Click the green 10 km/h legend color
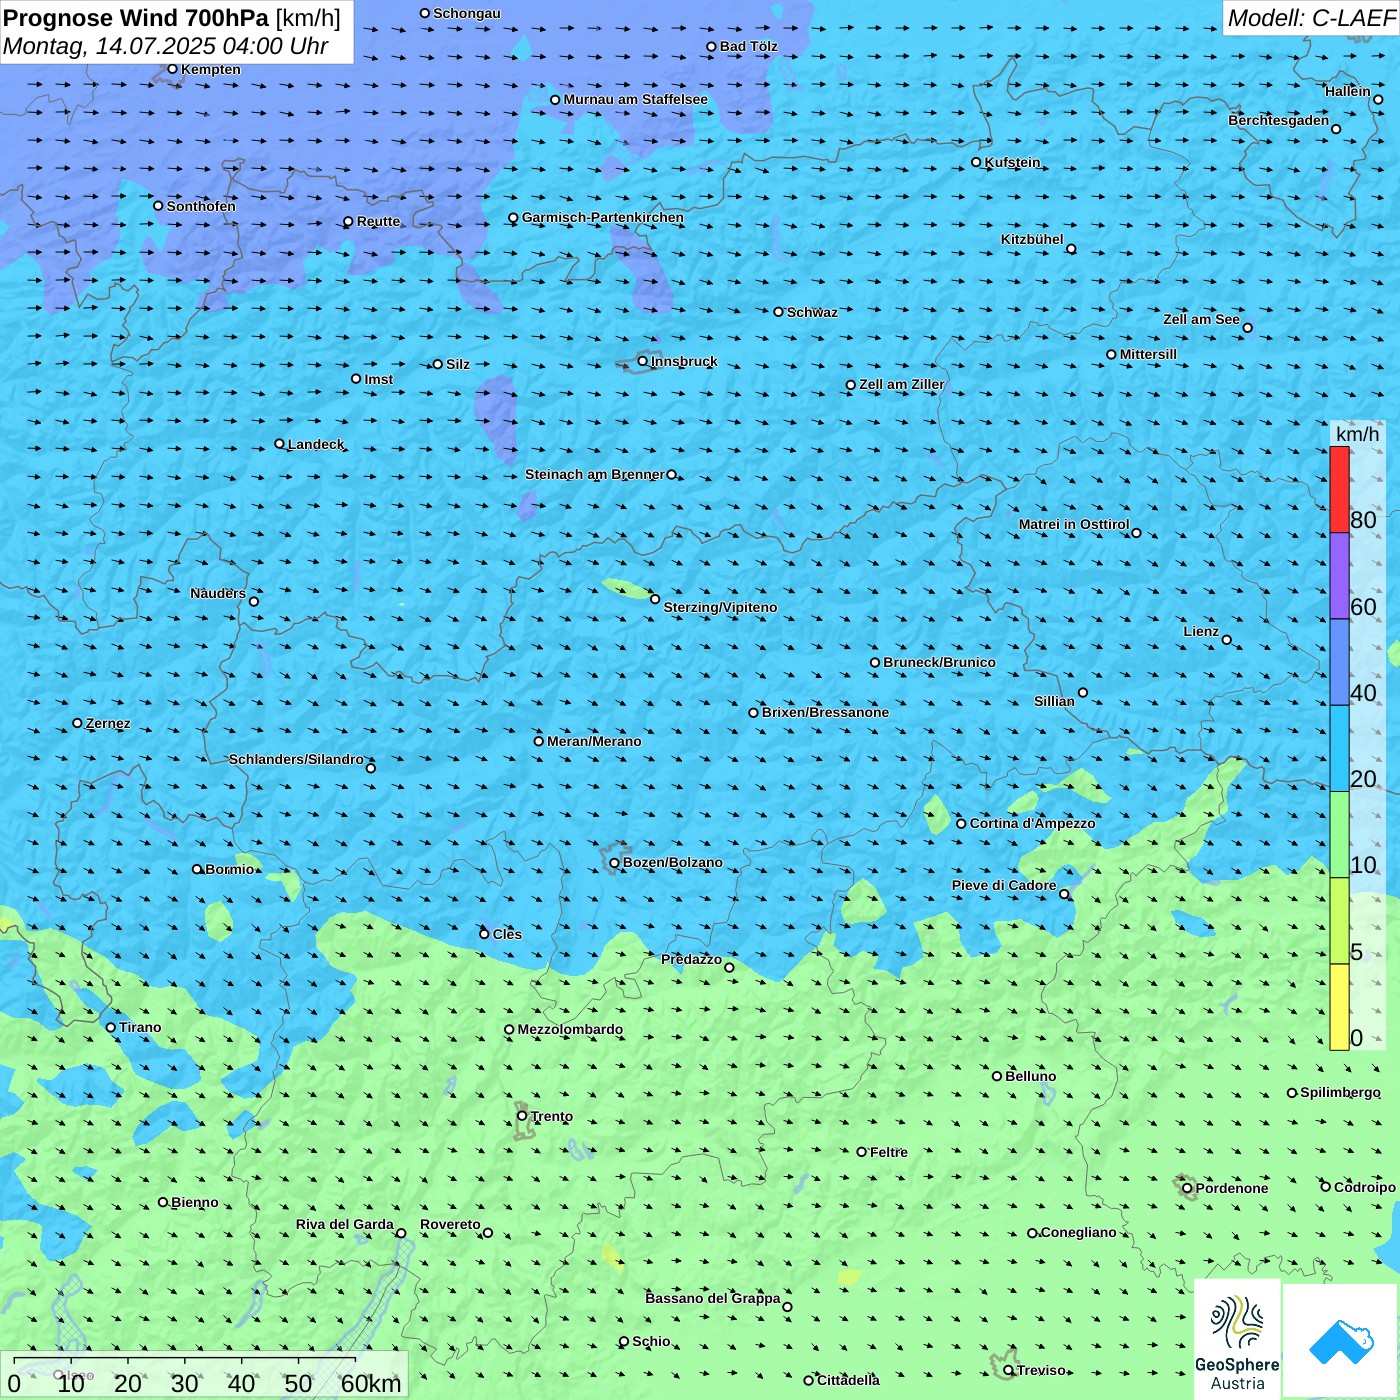 tap(1339, 835)
